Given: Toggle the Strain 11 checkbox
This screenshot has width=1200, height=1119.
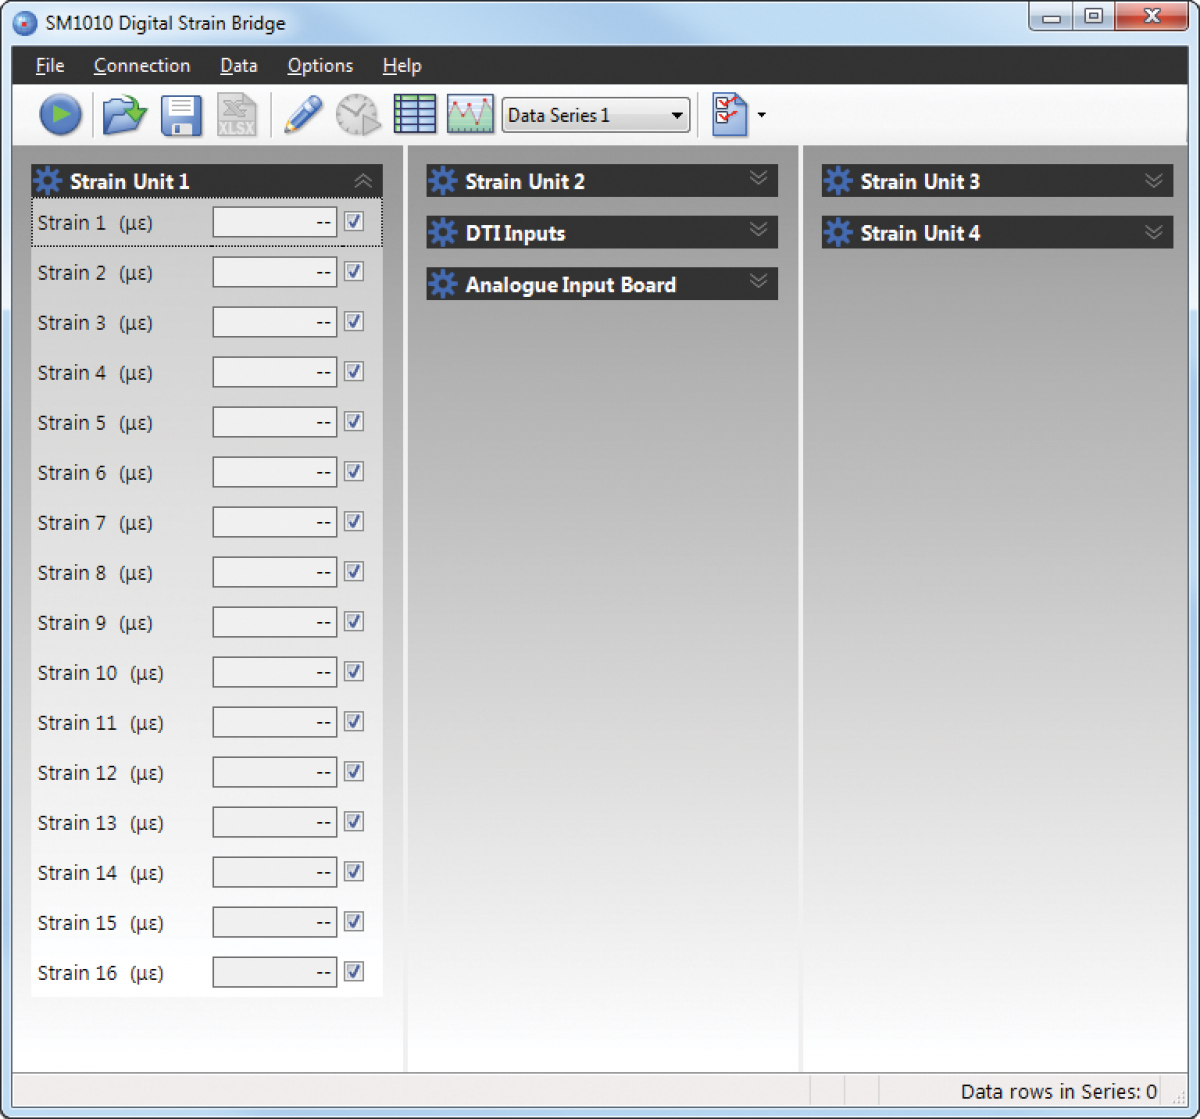Looking at the screenshot, I should pos(354,722).
